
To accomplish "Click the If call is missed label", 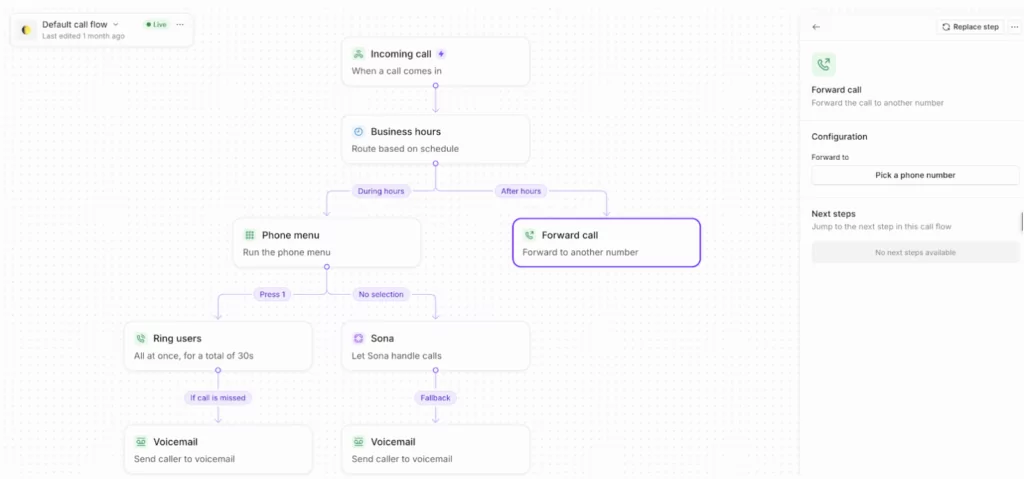I will pyautogui.click(x=218, y=397).
